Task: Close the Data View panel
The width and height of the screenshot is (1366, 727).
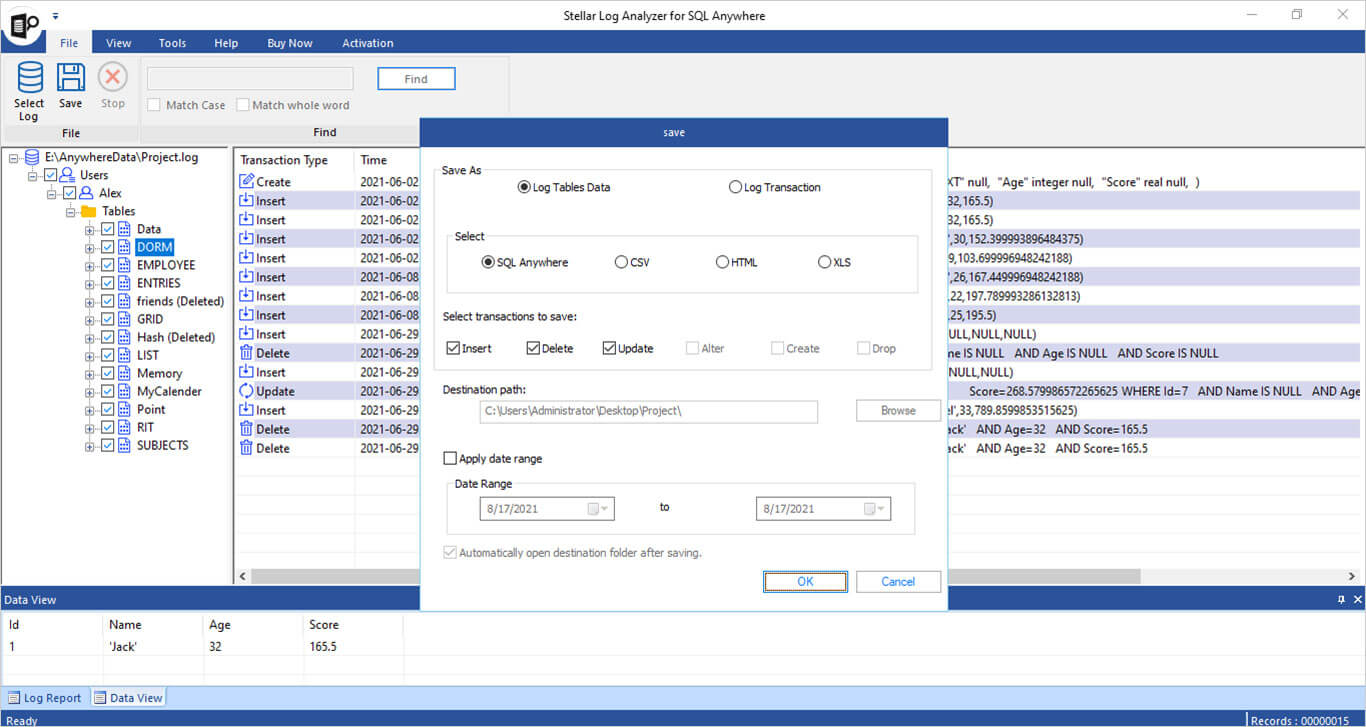Action: 1358,600
